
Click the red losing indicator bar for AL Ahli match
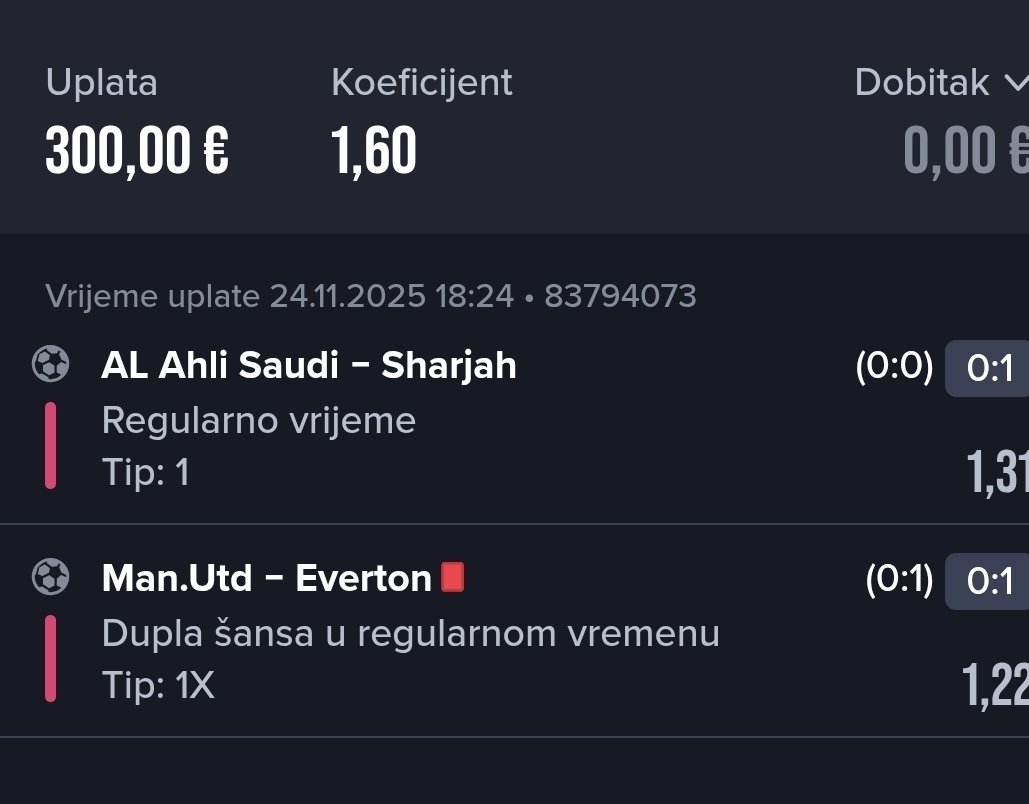point(50,445)
